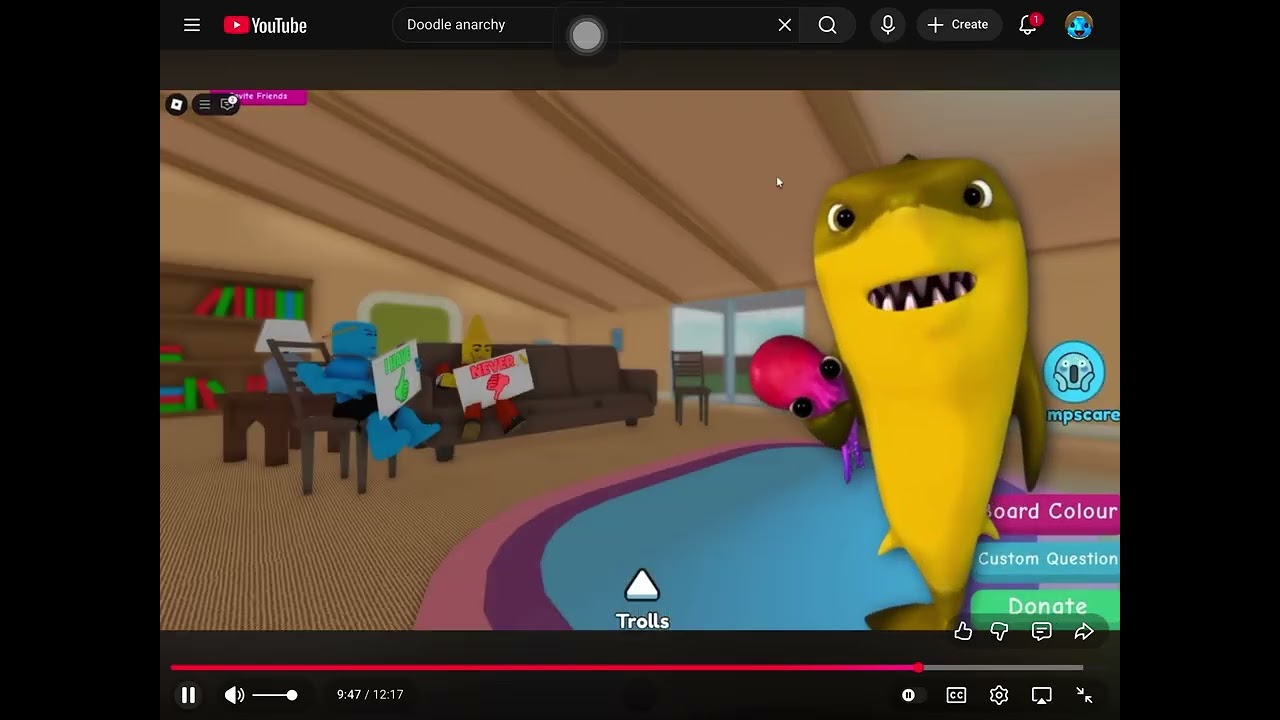Screen dimensions: 1280x720
Task: Open the YouTube guide hamburger menu
Action: click(x=192, y=25)
